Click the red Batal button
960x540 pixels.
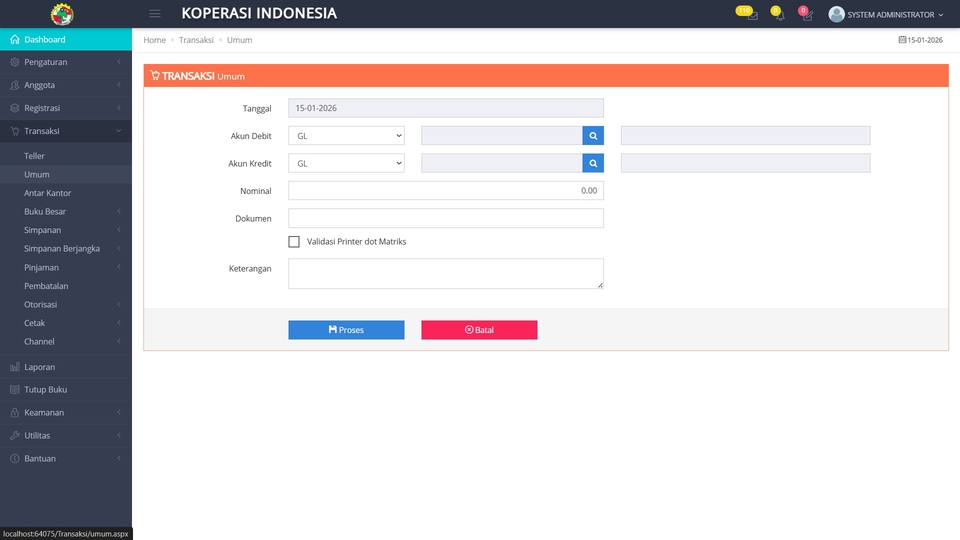click(x=479, y=330)
